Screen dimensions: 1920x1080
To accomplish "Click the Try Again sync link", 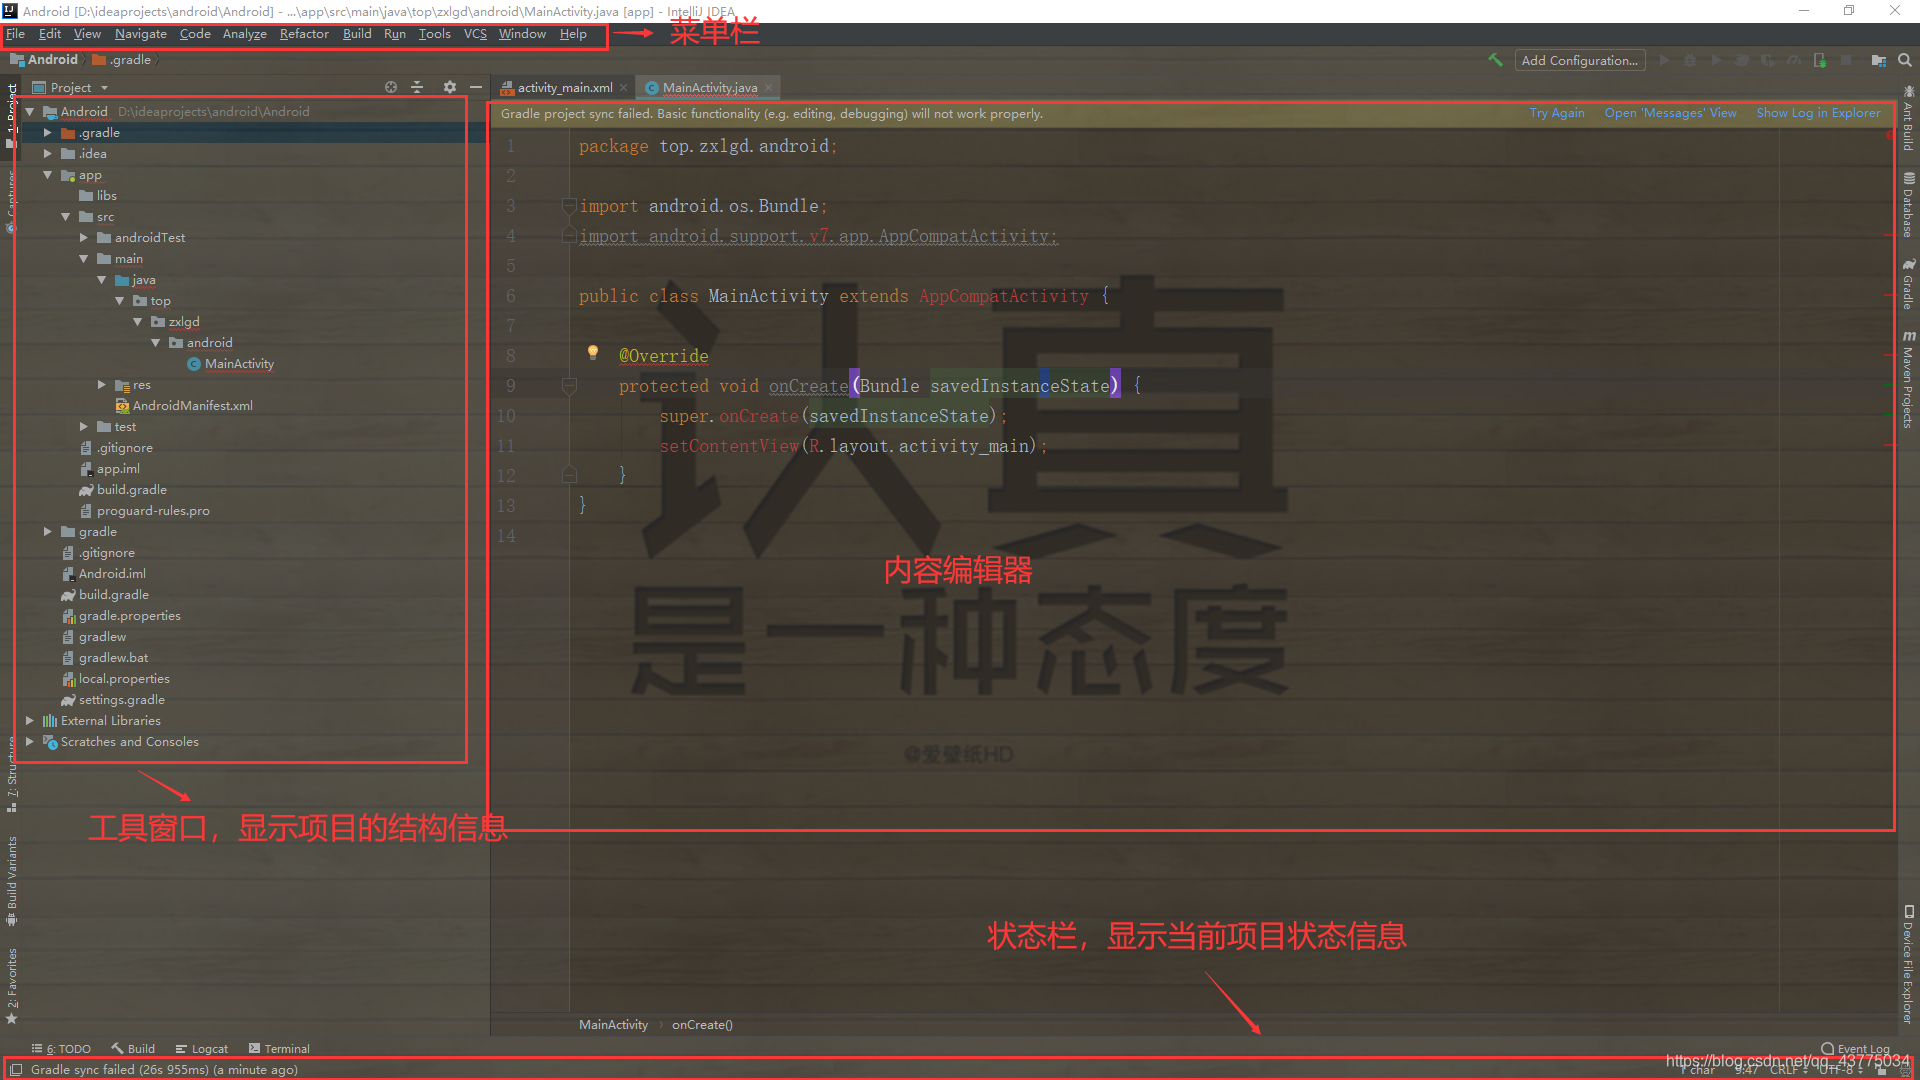I will [x=1556, y=113].
